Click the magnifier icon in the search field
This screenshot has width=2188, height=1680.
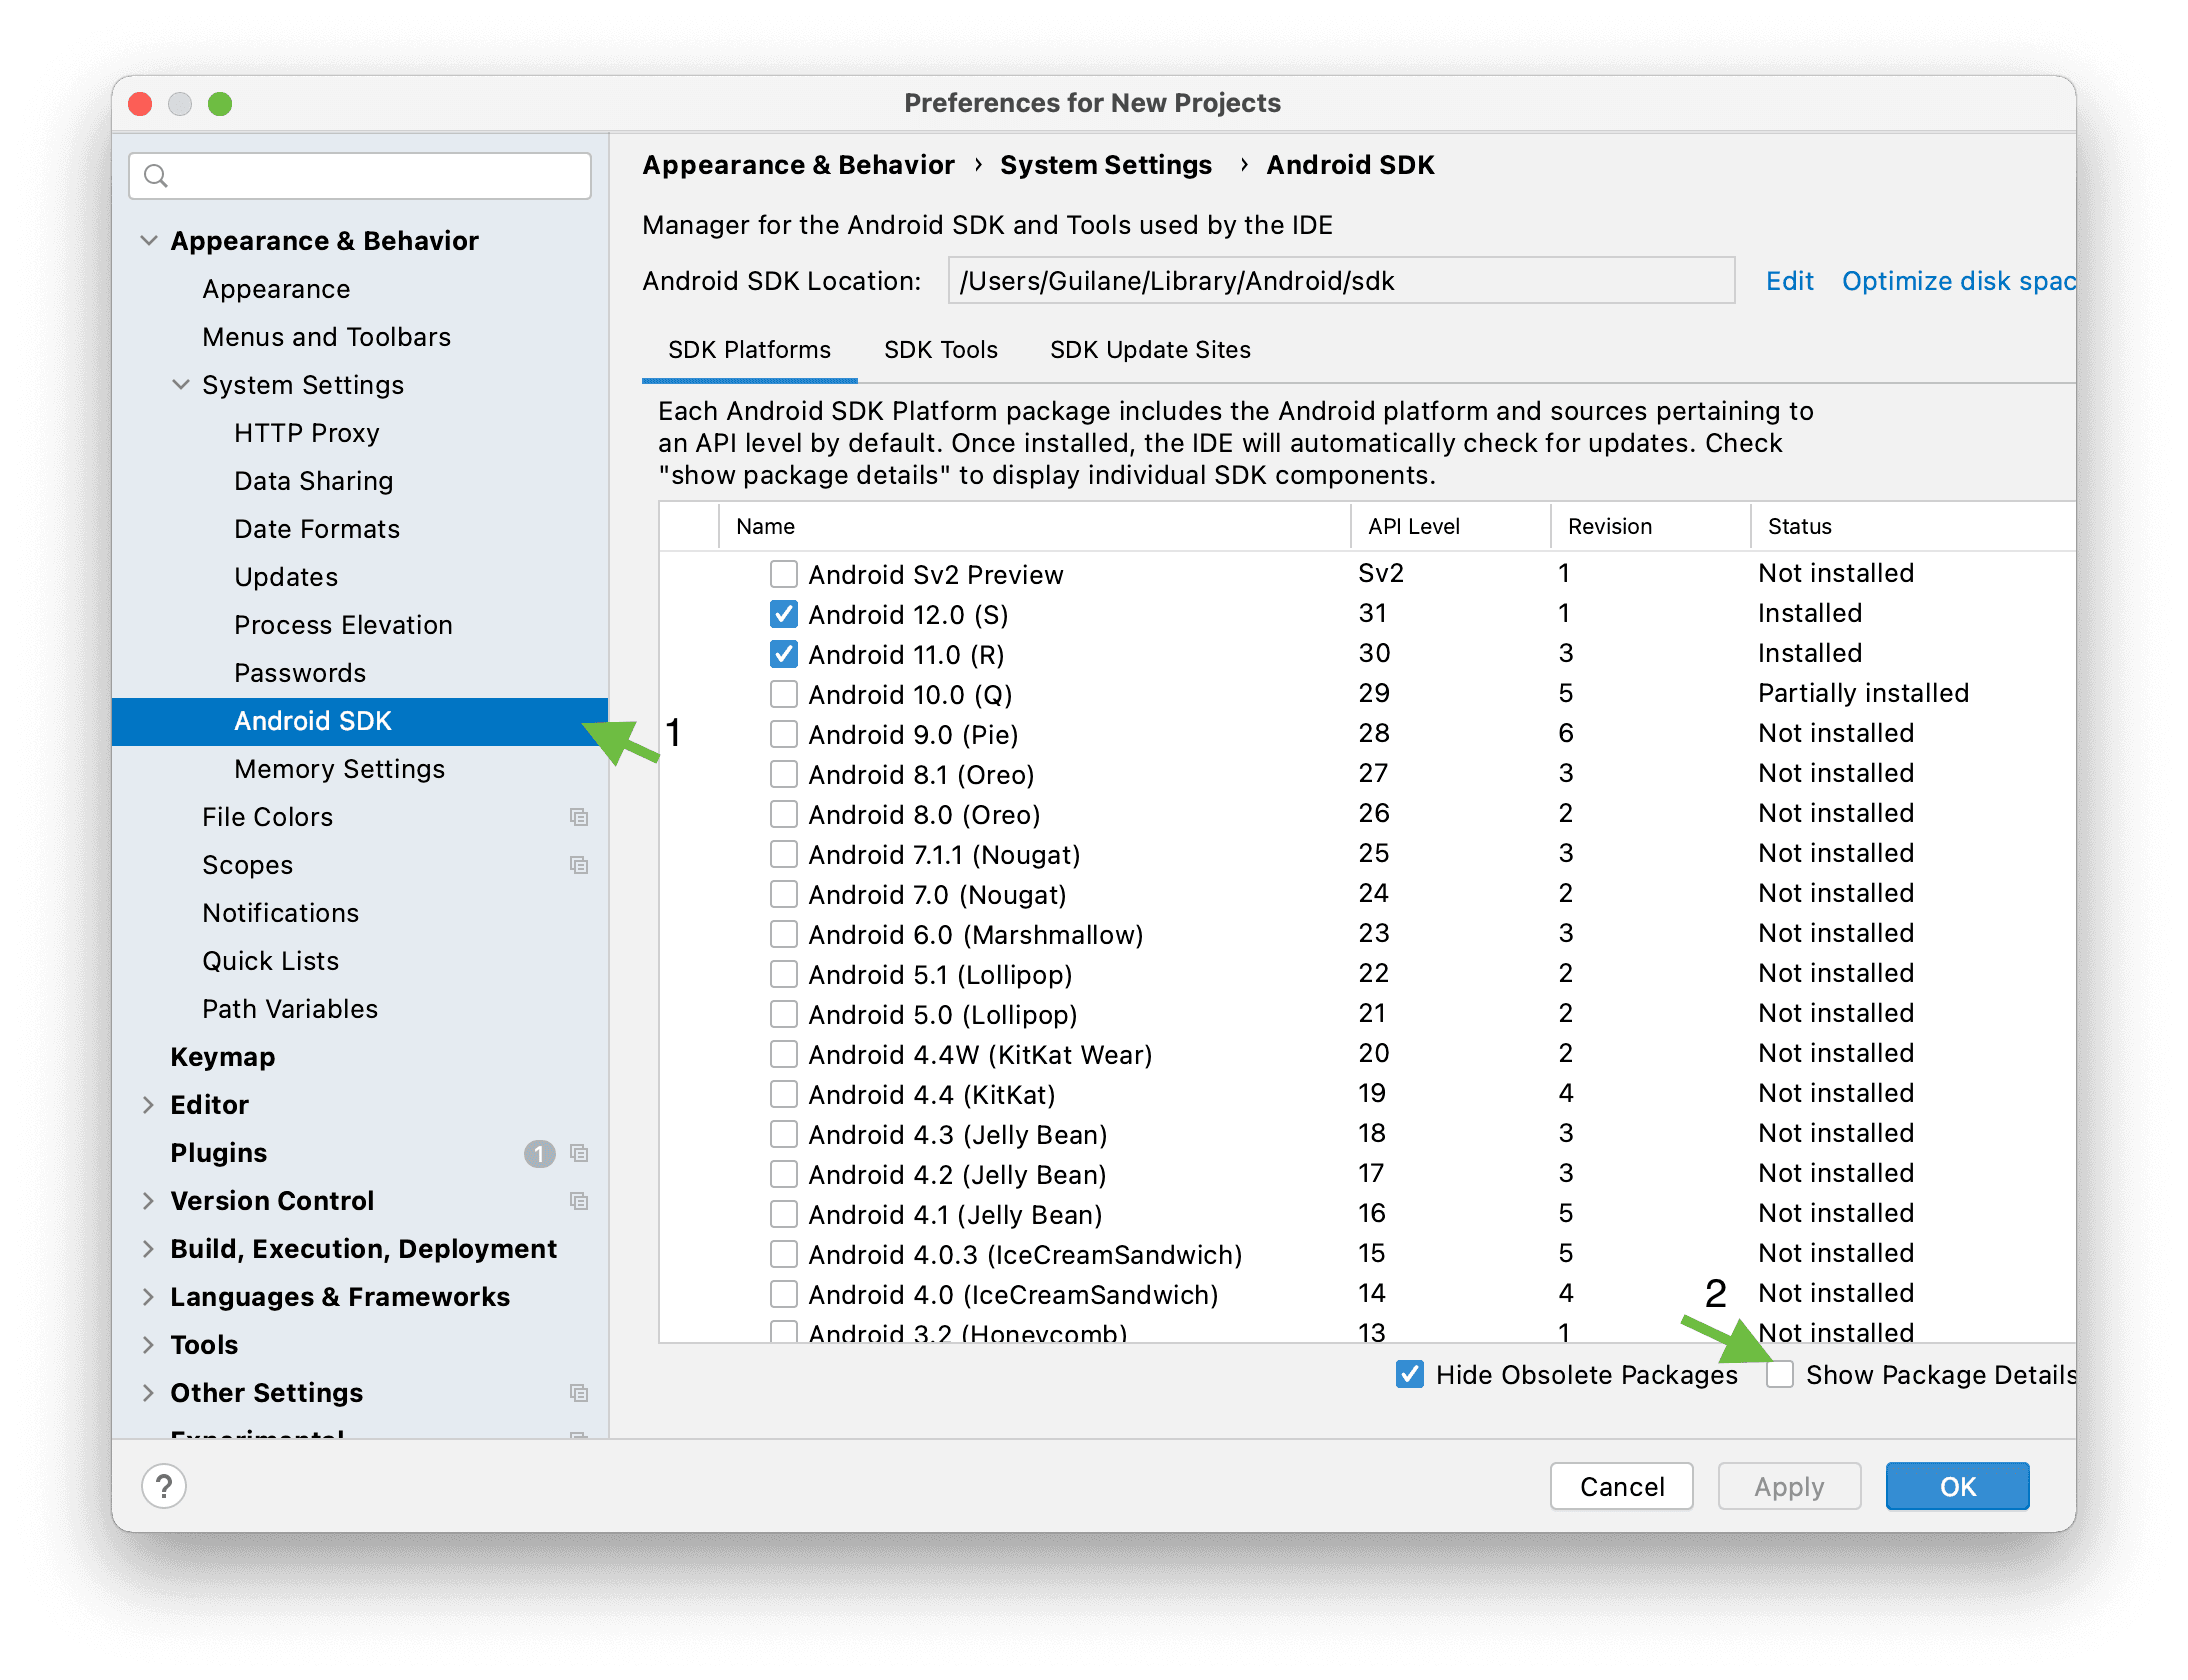coord(156,176)
